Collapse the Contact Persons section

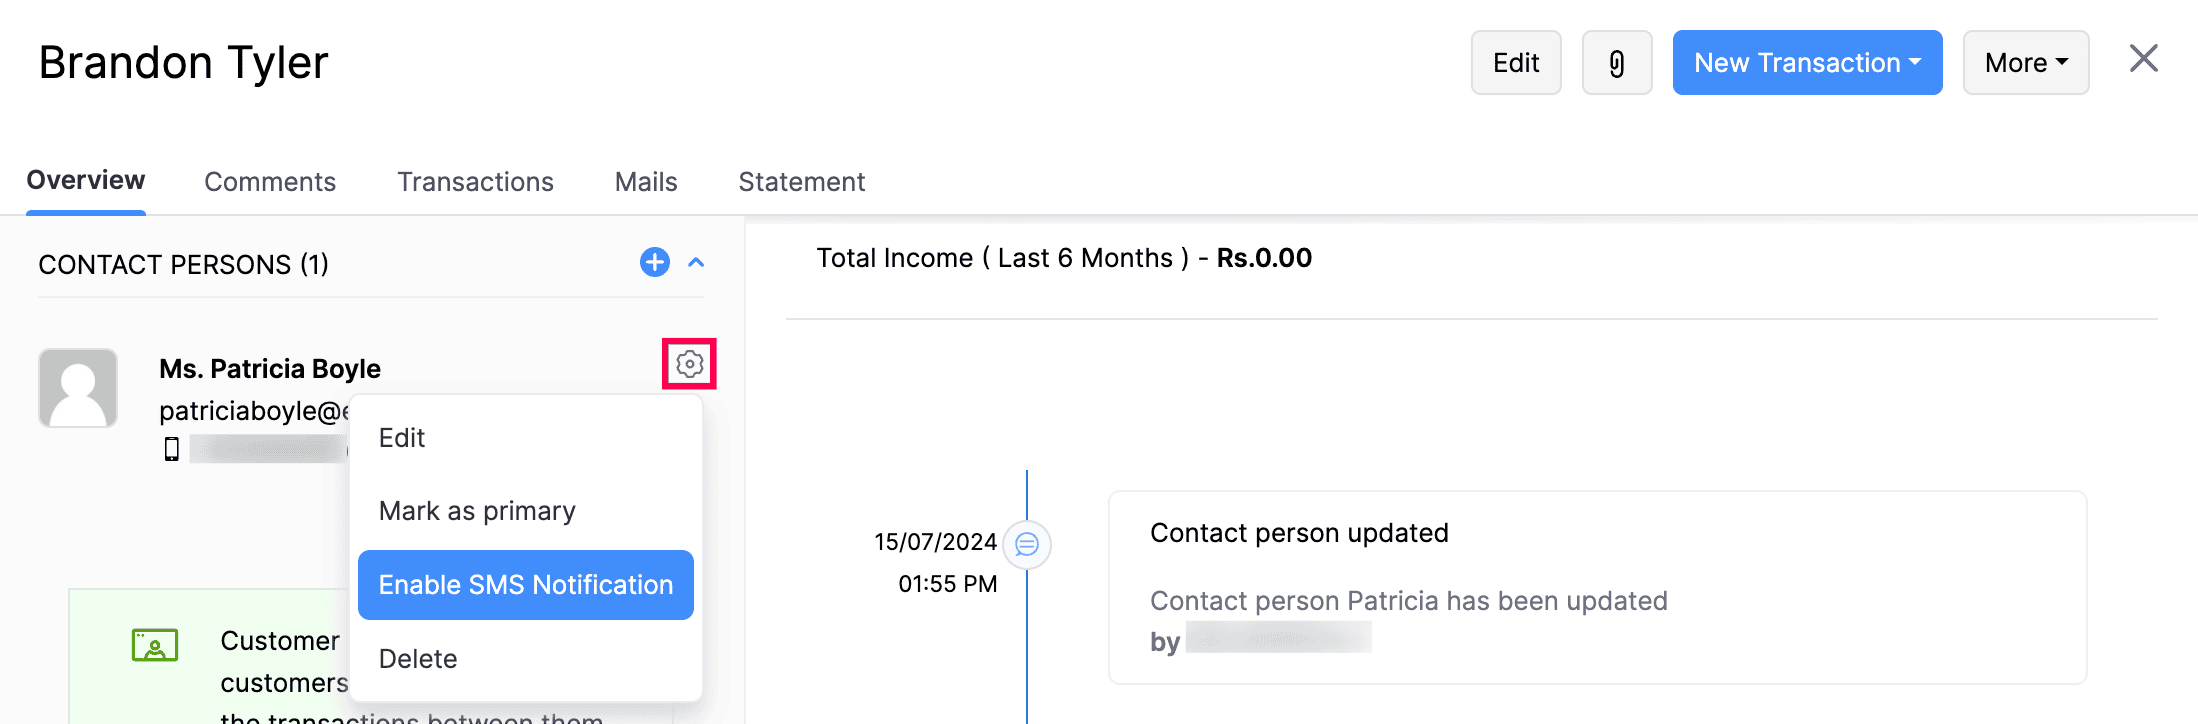tap(697, 262)
